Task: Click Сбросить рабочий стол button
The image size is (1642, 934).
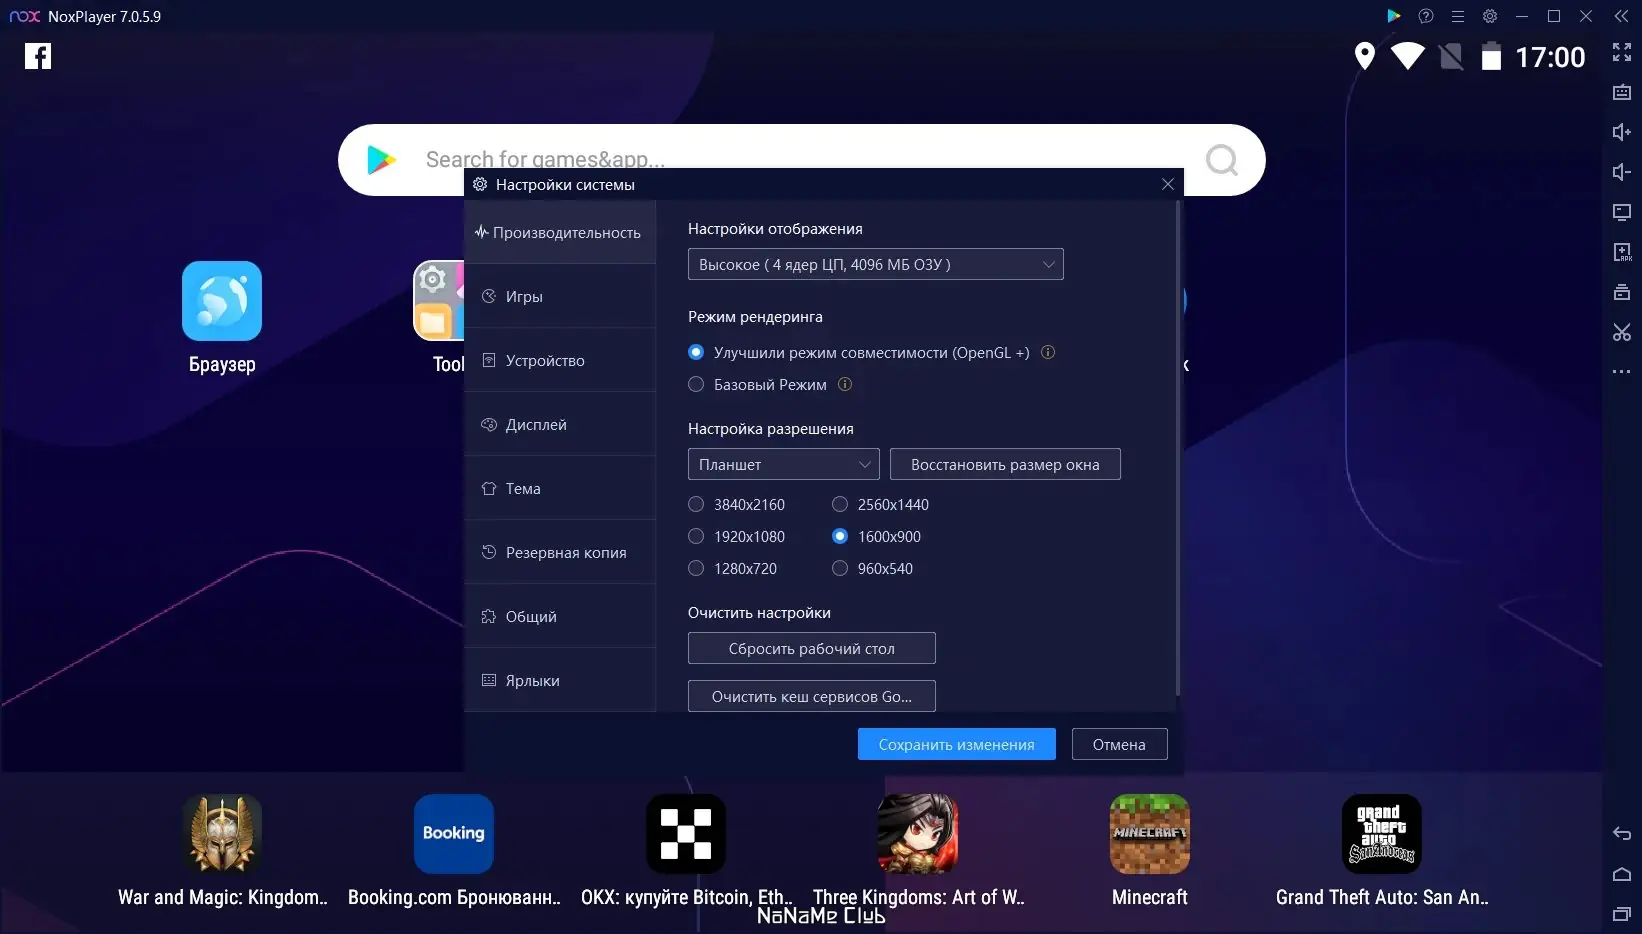Action: 812,648
